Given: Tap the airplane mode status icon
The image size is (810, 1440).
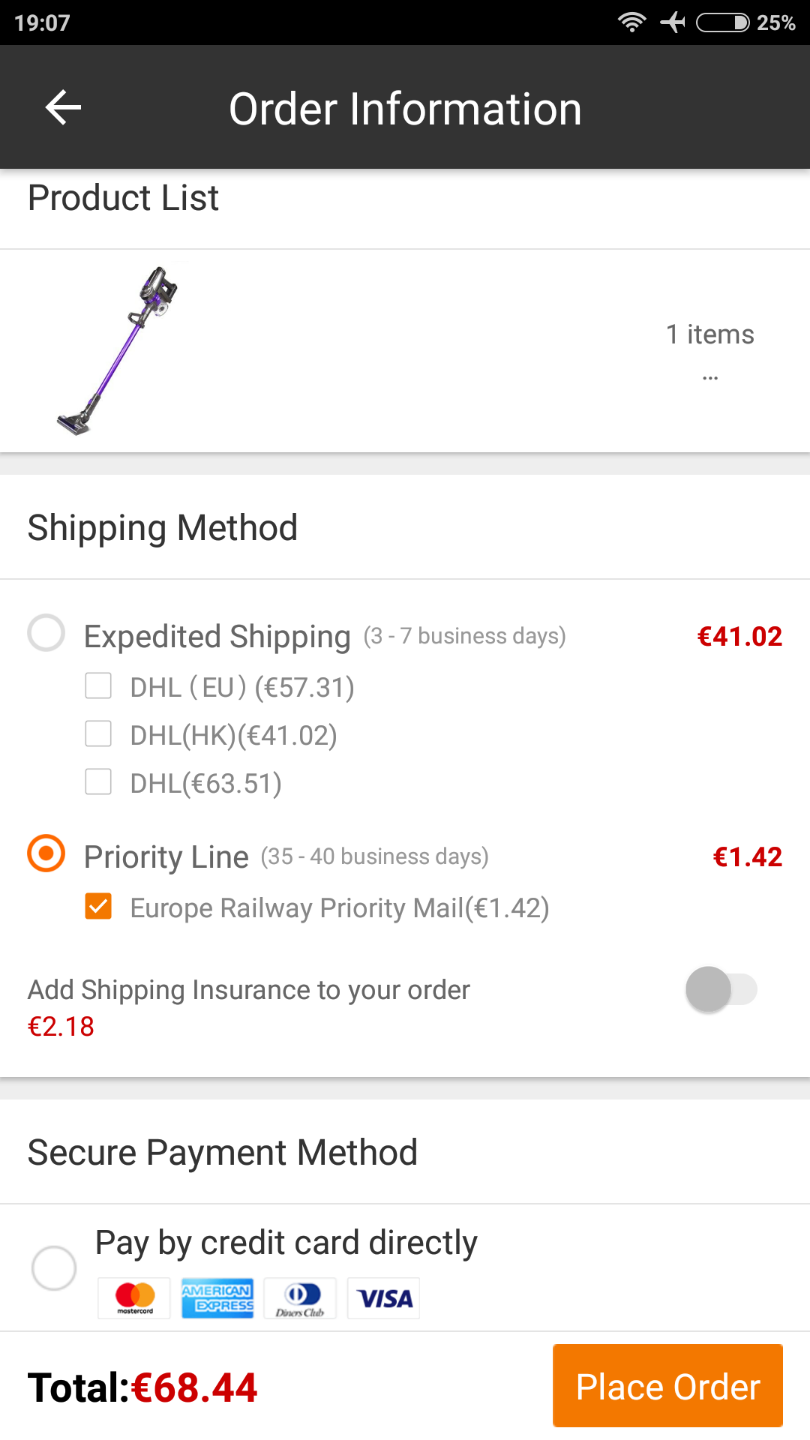Looking at the screenshot, I should click(x=673, y=22).
